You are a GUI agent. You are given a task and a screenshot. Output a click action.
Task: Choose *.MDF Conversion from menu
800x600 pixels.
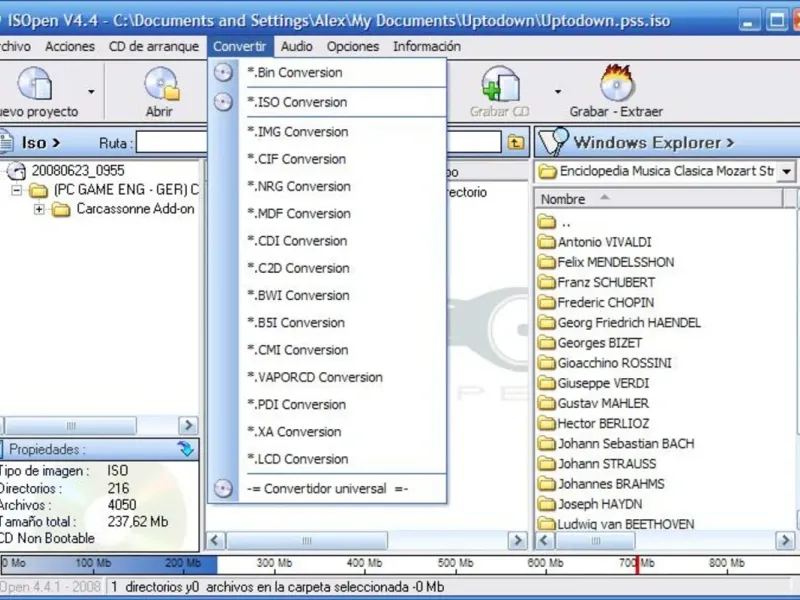[343, 213]
